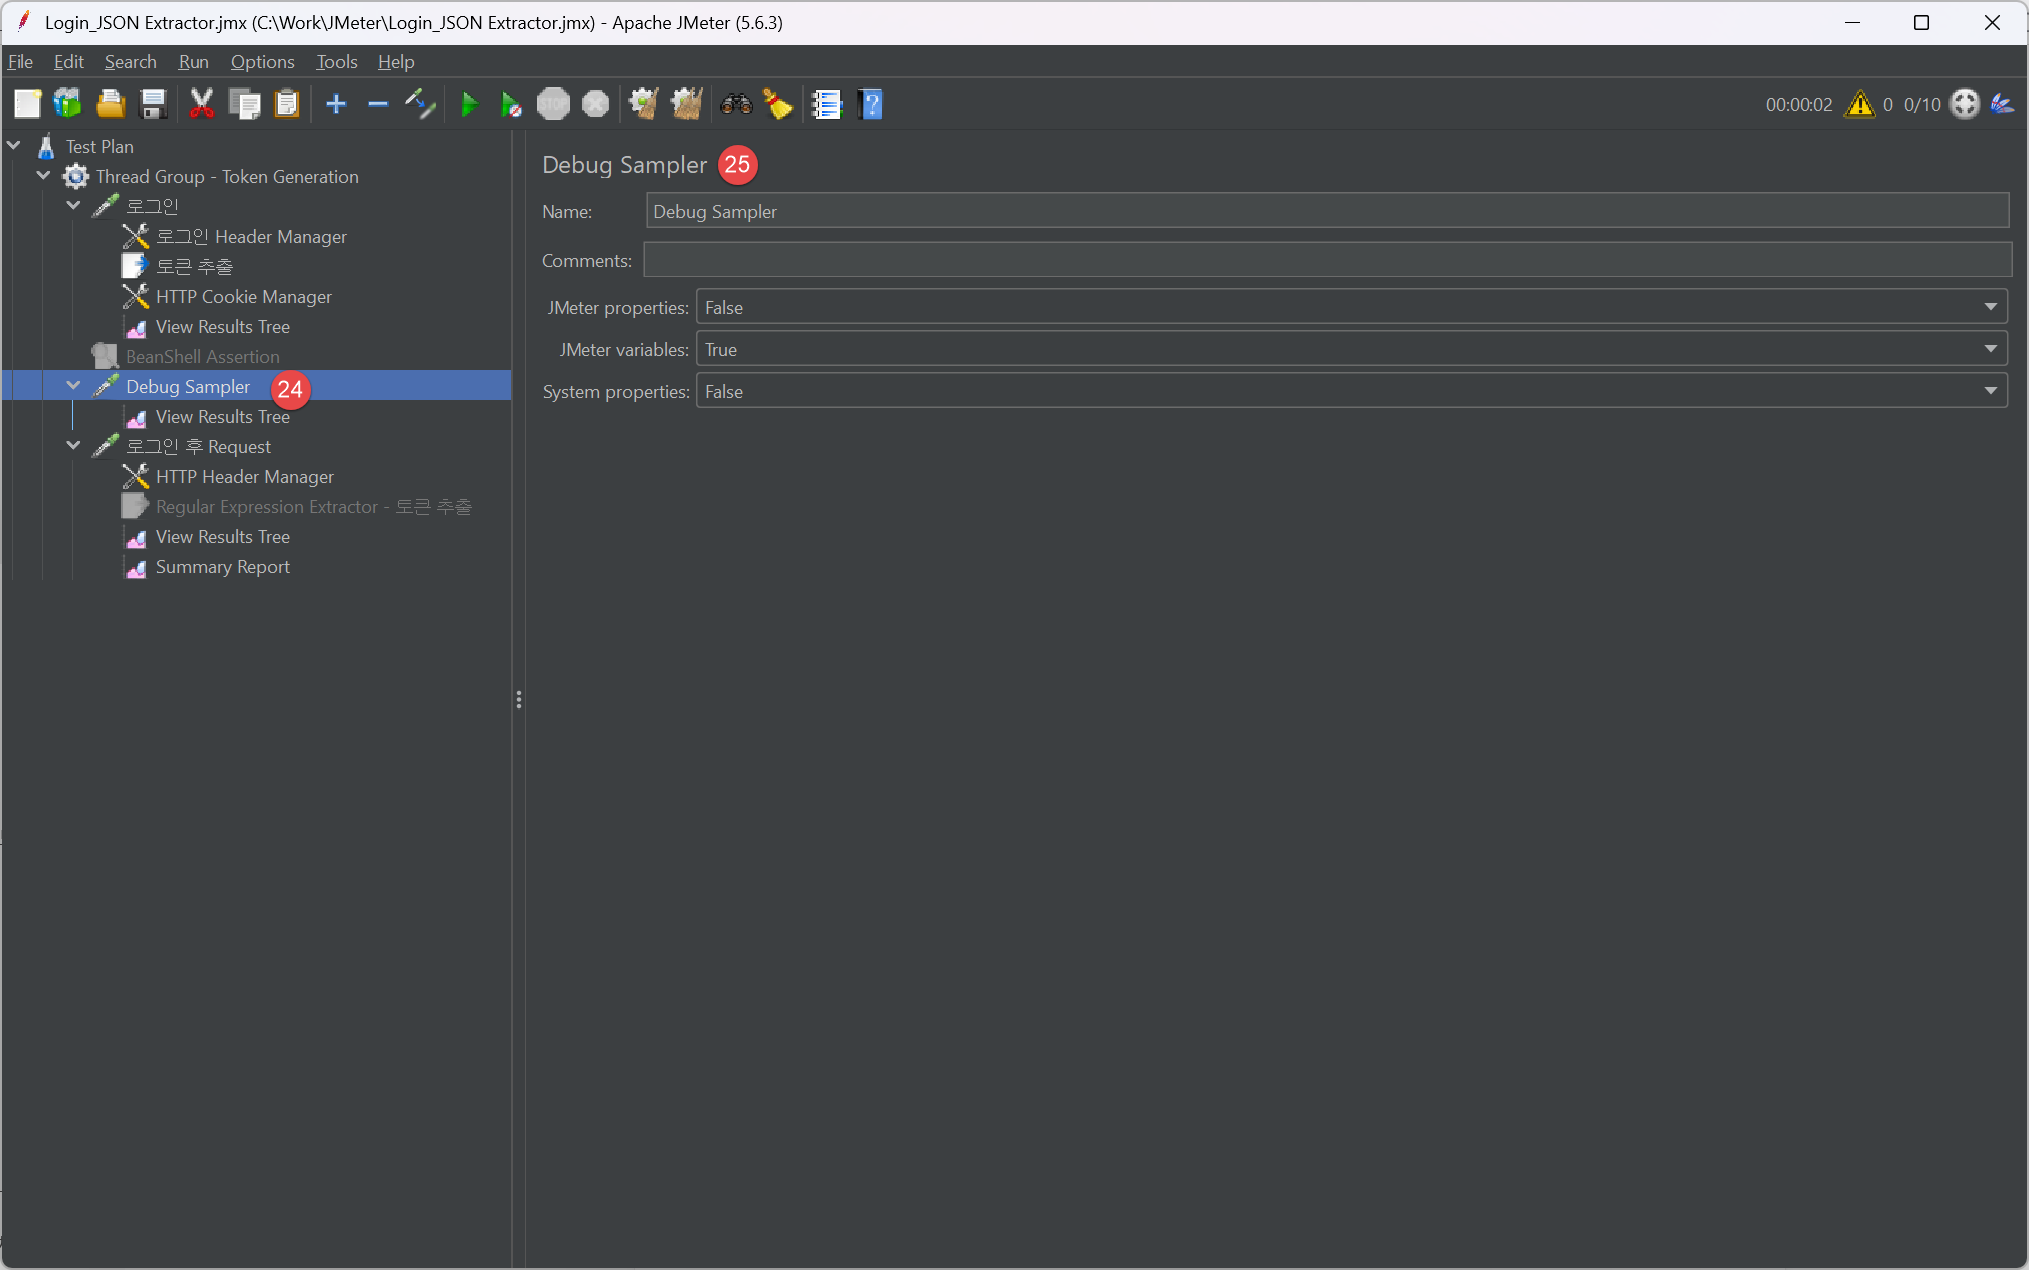
Task: Click the scissors Cut icon
Action: click(x=201, y=104)
